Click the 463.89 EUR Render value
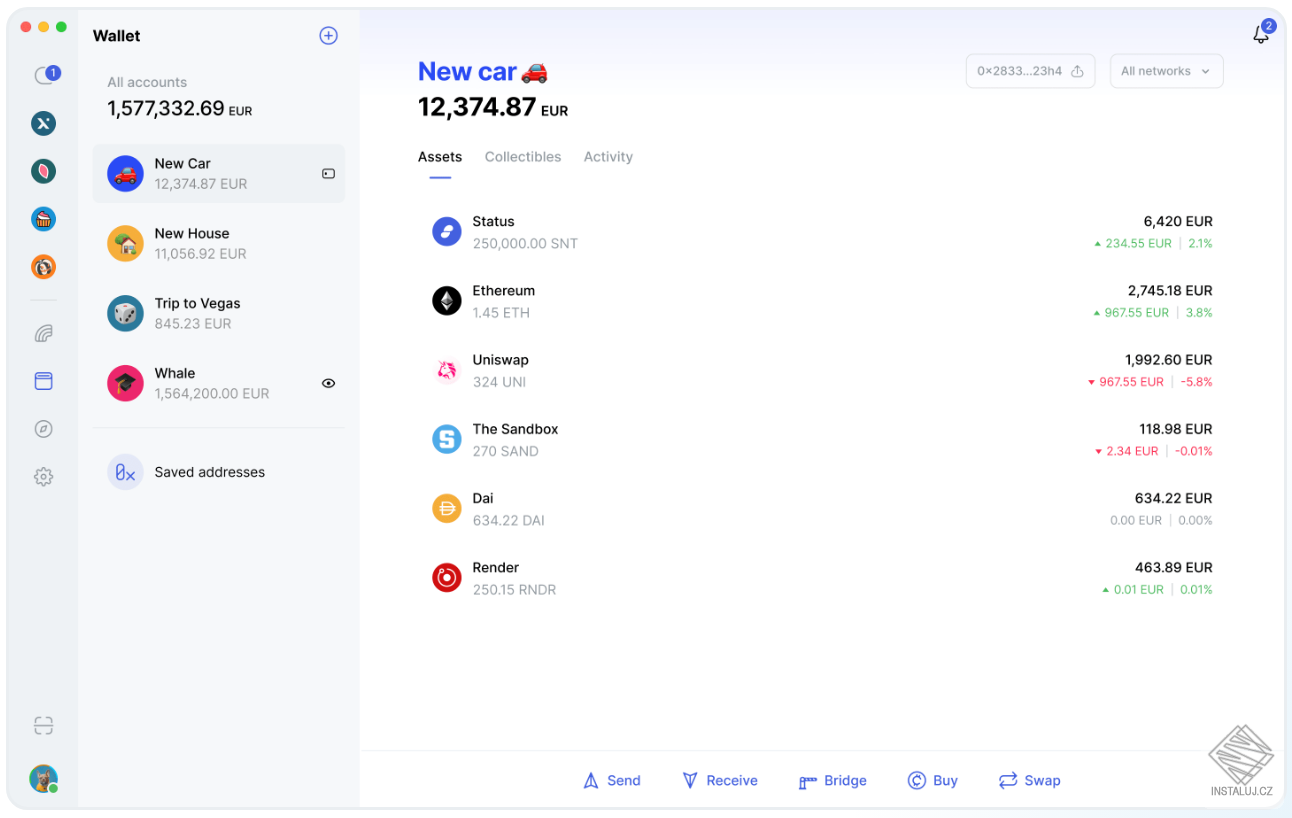Image resolution: width=1292 pixels, height=818 pixels. pyautogui.click(x=1174, y=568)
